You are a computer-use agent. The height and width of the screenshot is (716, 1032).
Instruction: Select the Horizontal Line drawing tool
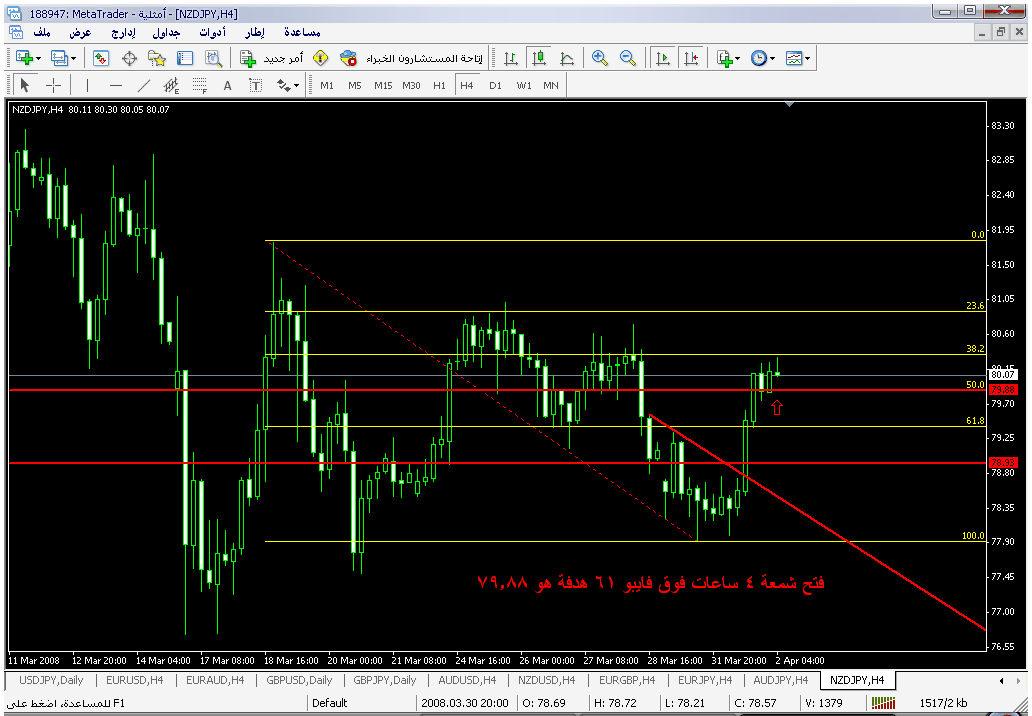click(116, 85)
